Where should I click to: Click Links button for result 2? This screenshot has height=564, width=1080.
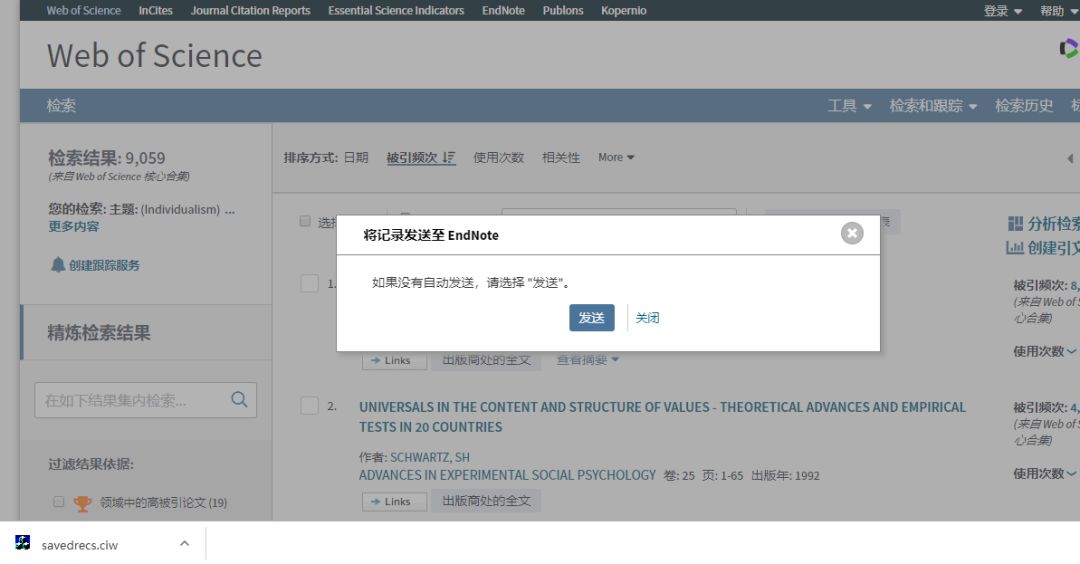[x=395, y=501]
